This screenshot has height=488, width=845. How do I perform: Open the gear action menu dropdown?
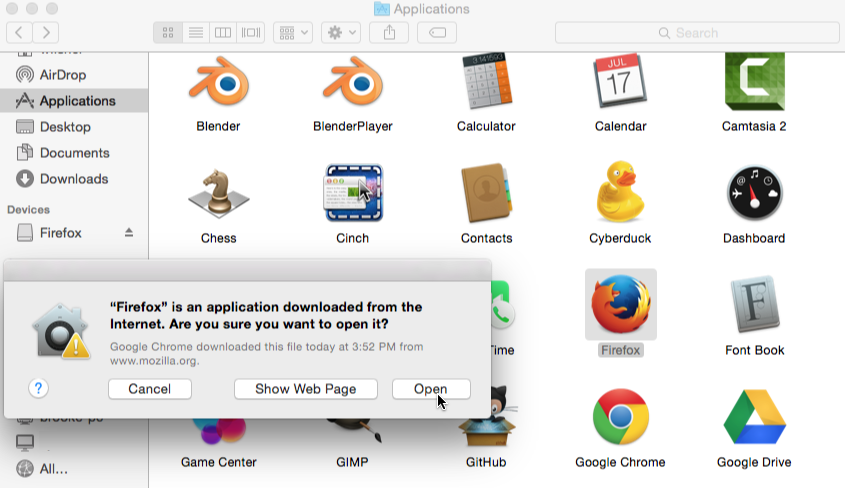tap(340, 33)
